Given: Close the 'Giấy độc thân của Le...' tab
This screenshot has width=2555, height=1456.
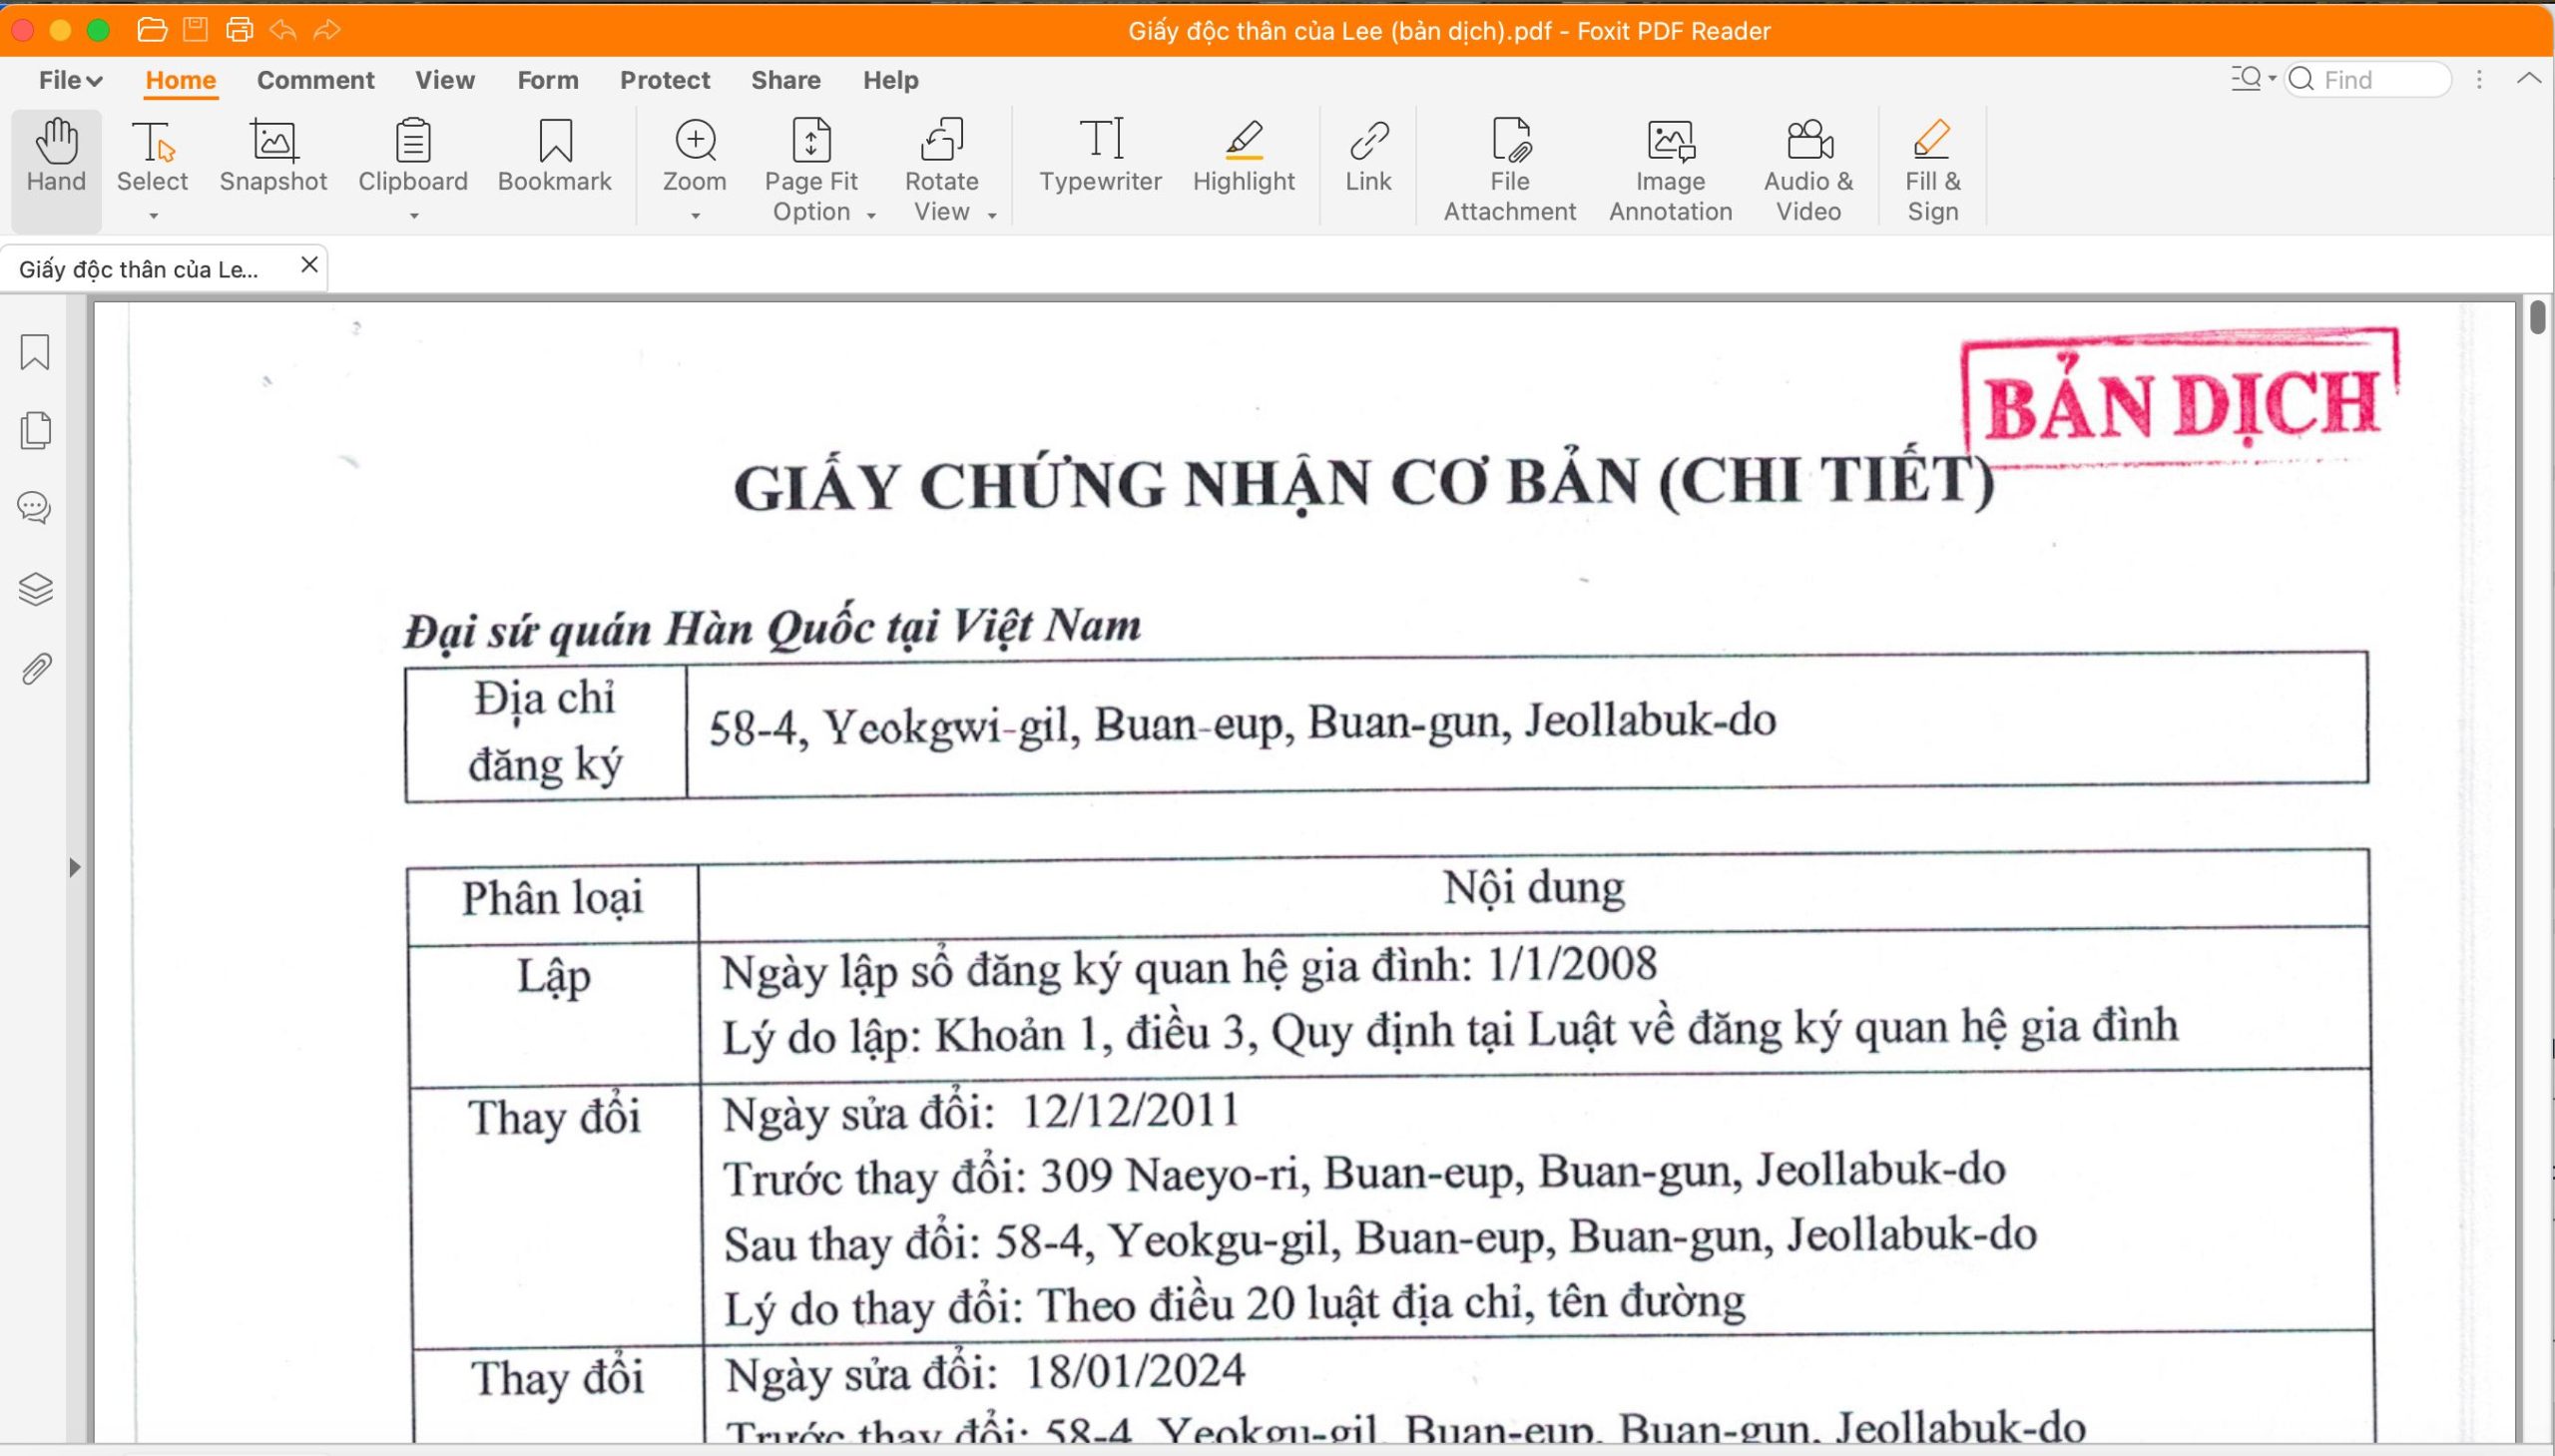Looking at the screenshot, I should click(309, 265).
